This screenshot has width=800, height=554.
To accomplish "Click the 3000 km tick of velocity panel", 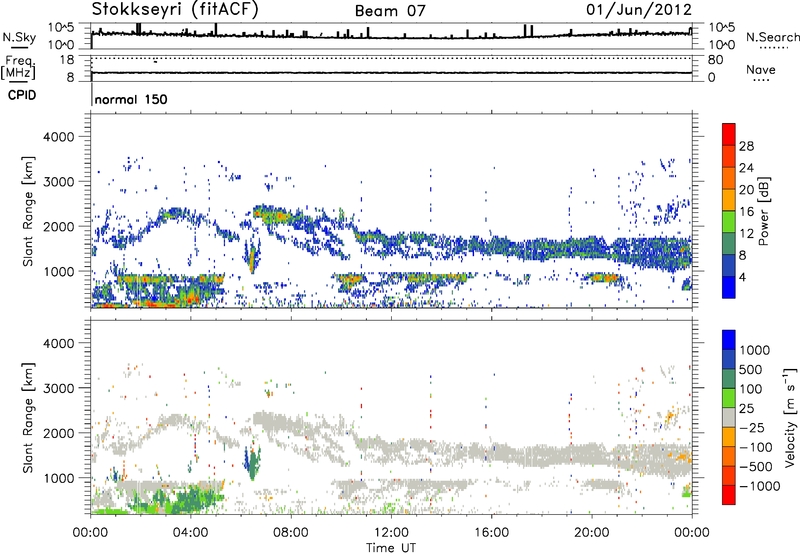I will tap(58, 388).
